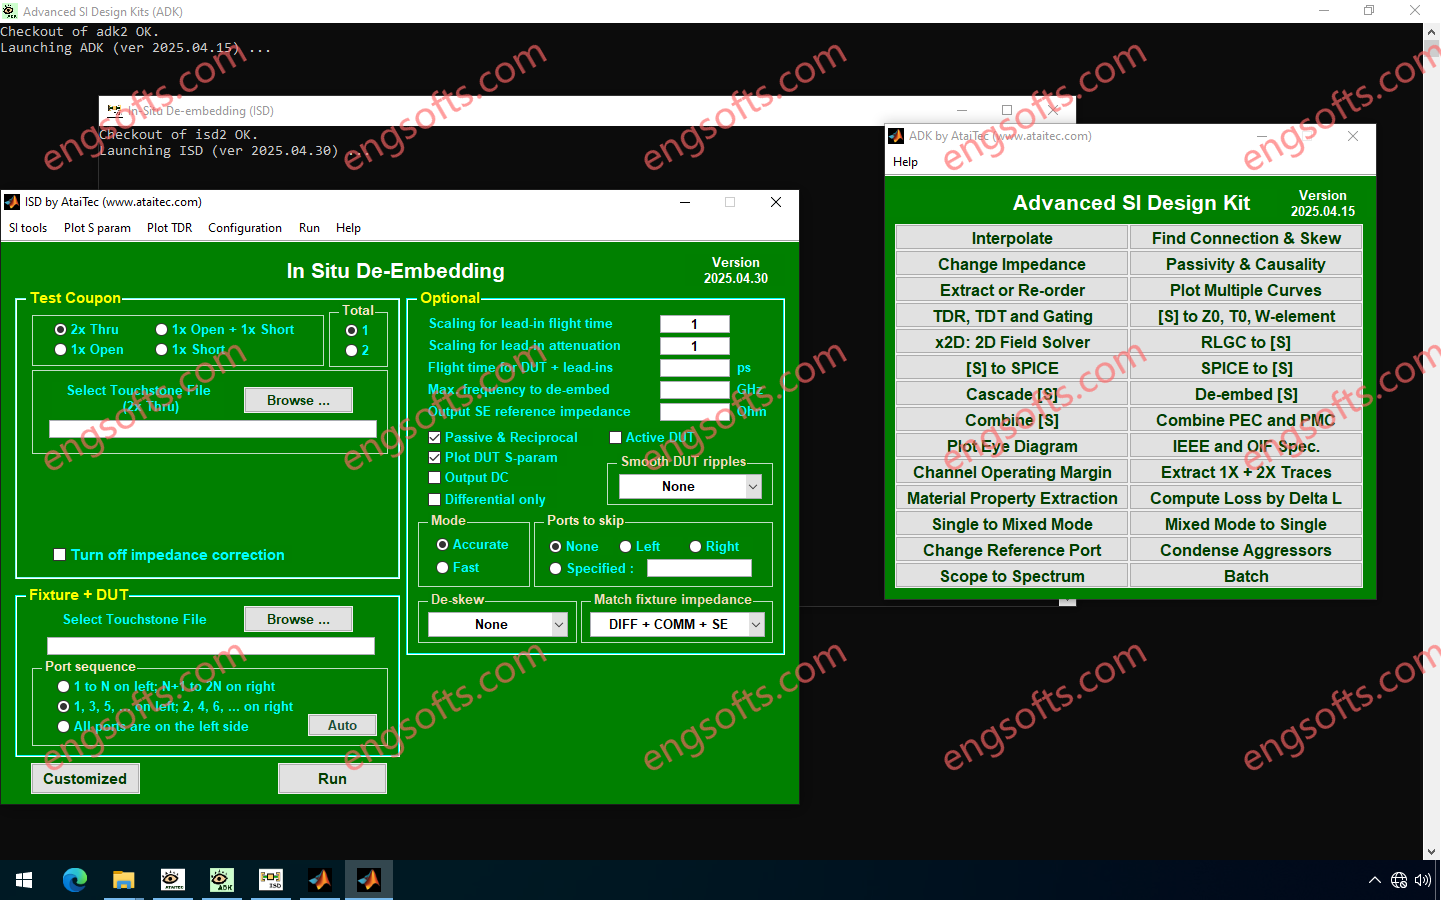Viewport: 1441px width, 901px height.
Task: Switch to the ADK taskbar icon
Action: [x=222, y=880]
